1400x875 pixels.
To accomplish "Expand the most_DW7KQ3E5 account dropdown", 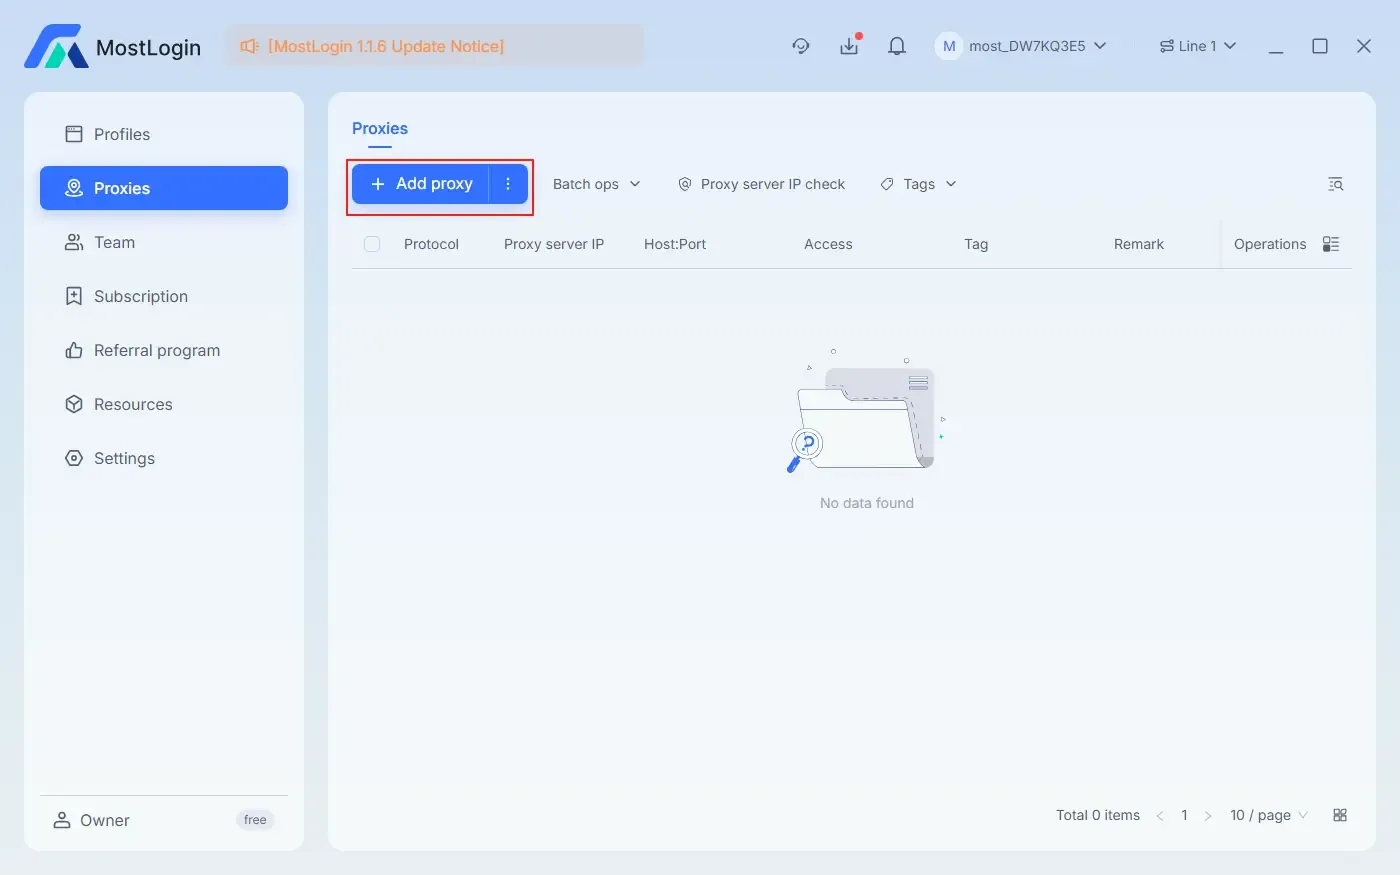I will [1037, 46].
